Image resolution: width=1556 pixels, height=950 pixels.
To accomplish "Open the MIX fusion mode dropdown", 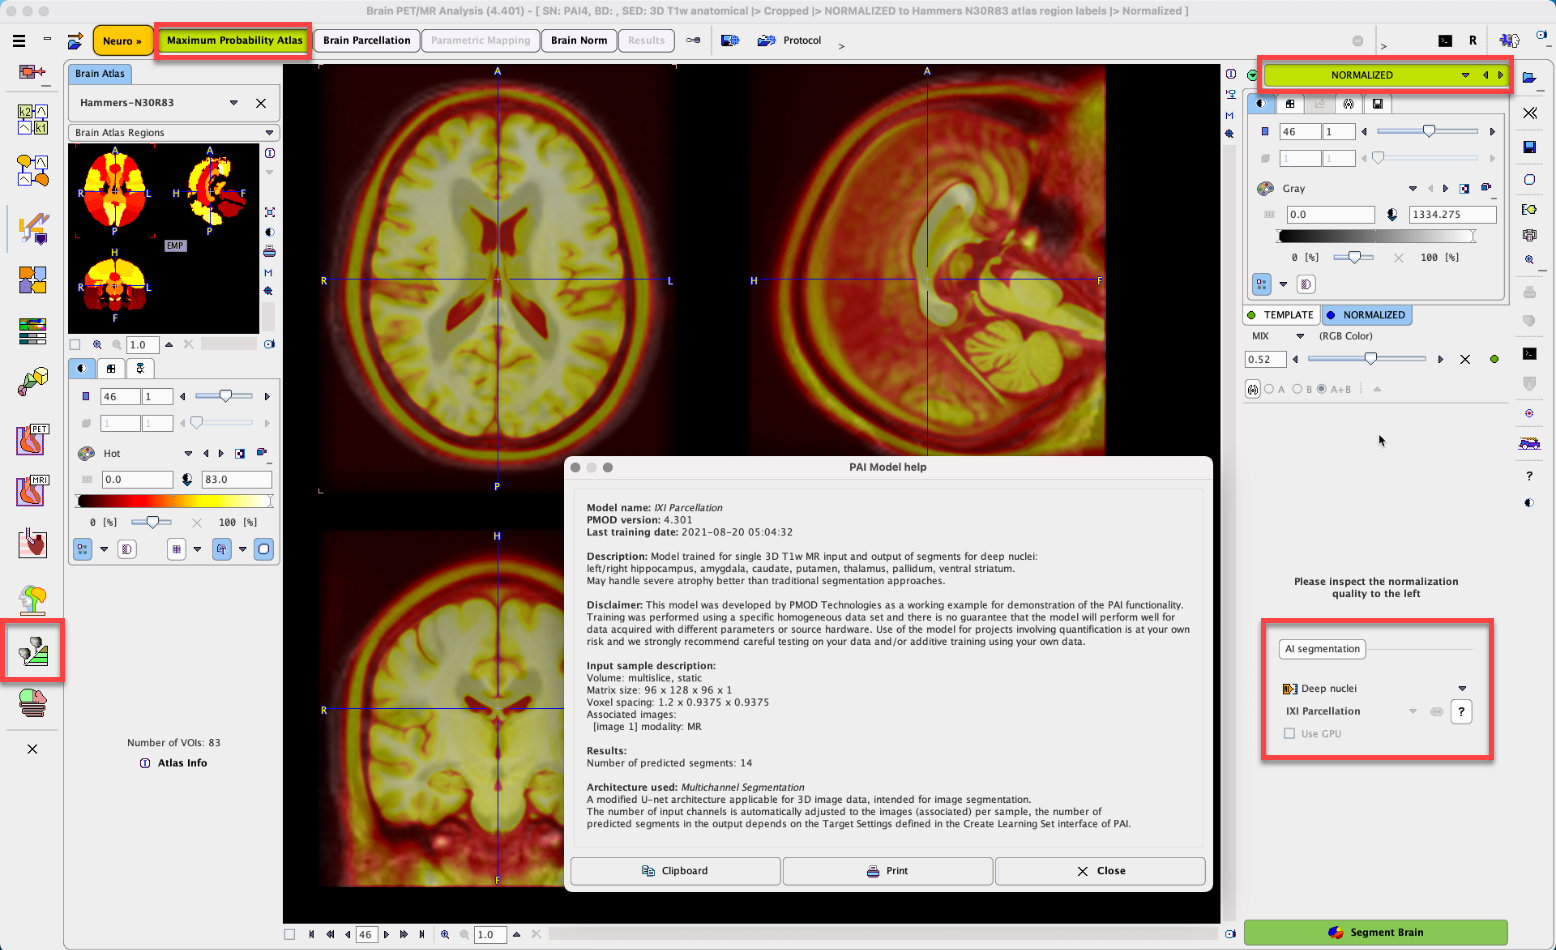I will tap(1300, 337).
